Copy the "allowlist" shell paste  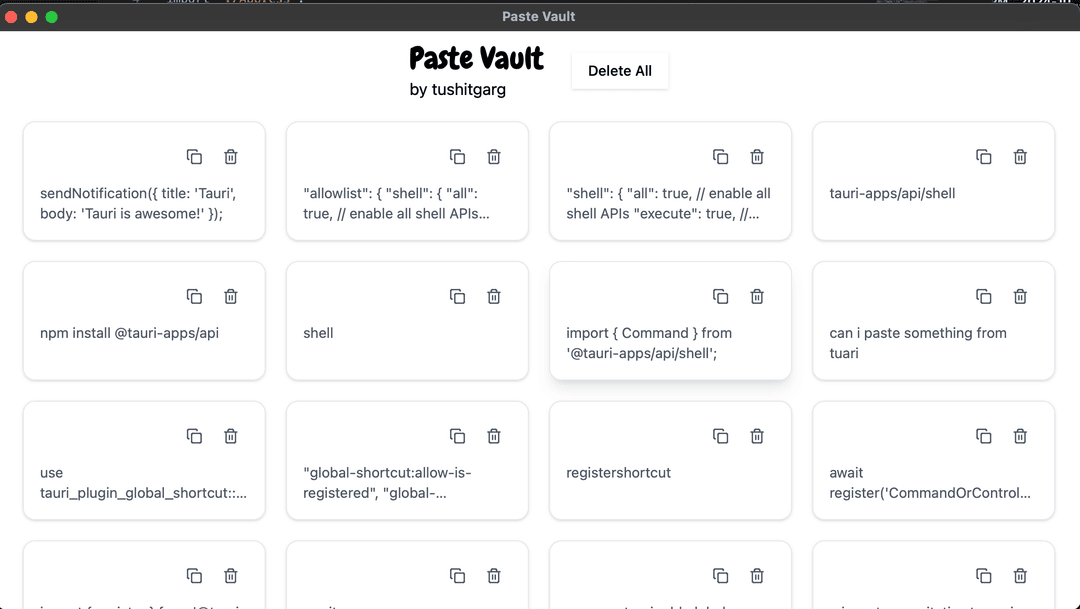coord(457,157)
